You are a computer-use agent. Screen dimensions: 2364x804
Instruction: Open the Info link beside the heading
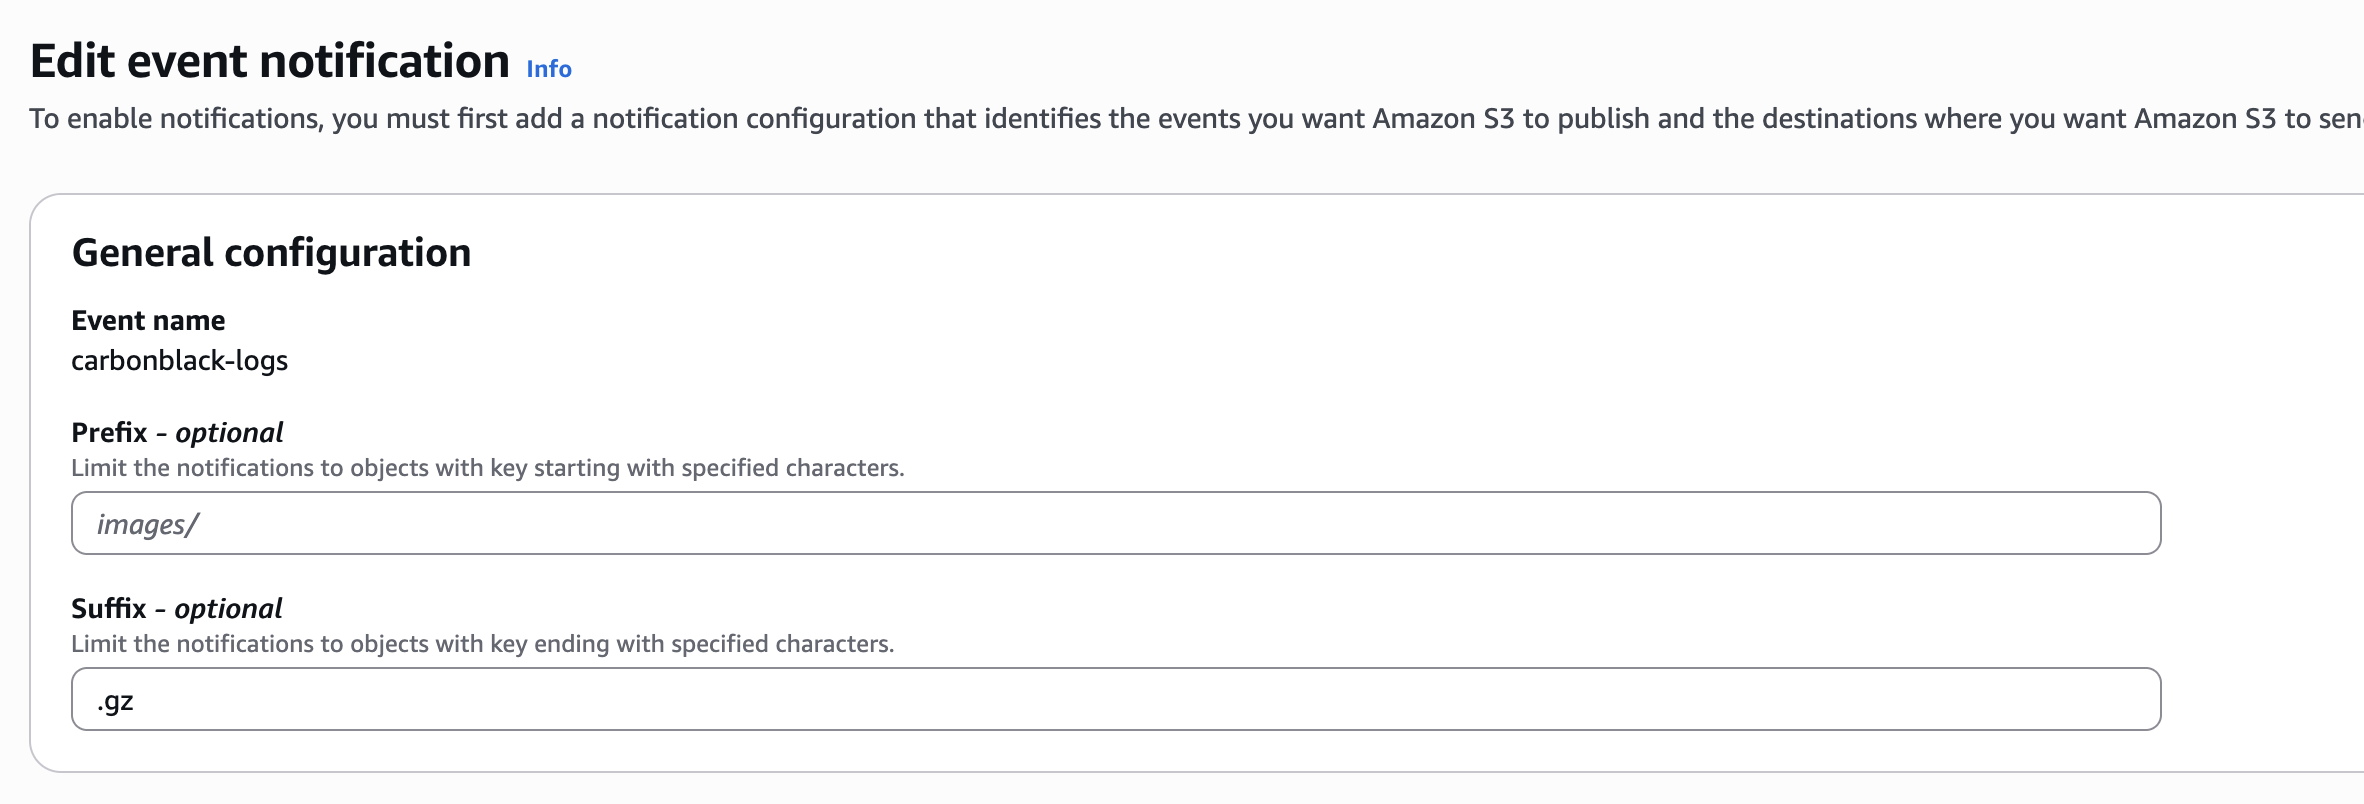coord(549,69)
